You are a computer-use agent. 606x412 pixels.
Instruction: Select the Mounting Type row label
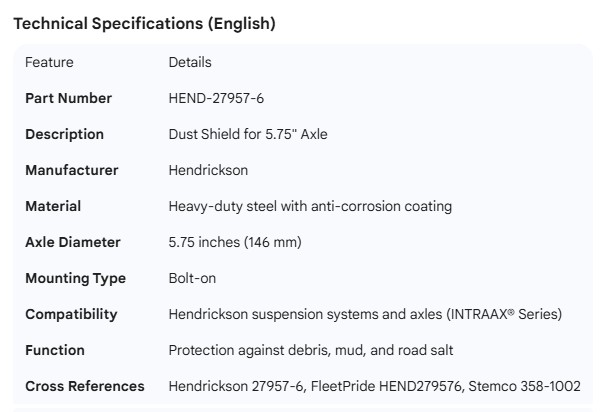(x=75, y=278)
